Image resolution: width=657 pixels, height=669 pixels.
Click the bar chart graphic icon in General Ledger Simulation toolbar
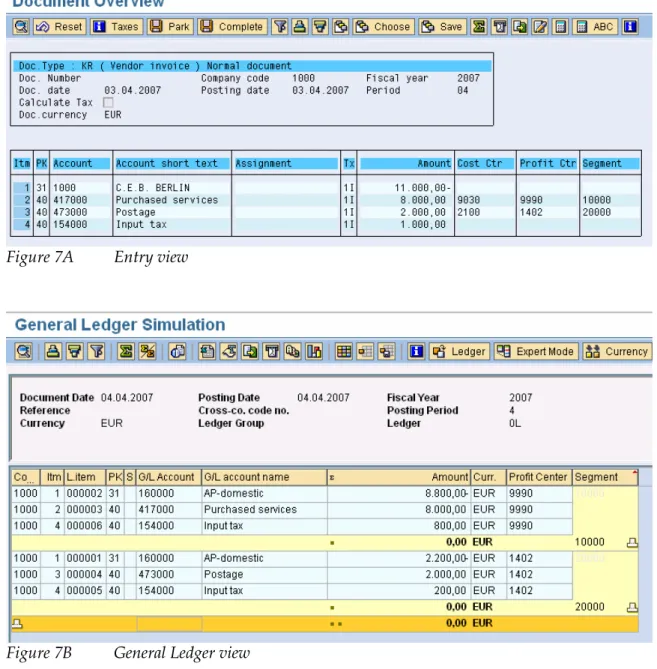314,352
